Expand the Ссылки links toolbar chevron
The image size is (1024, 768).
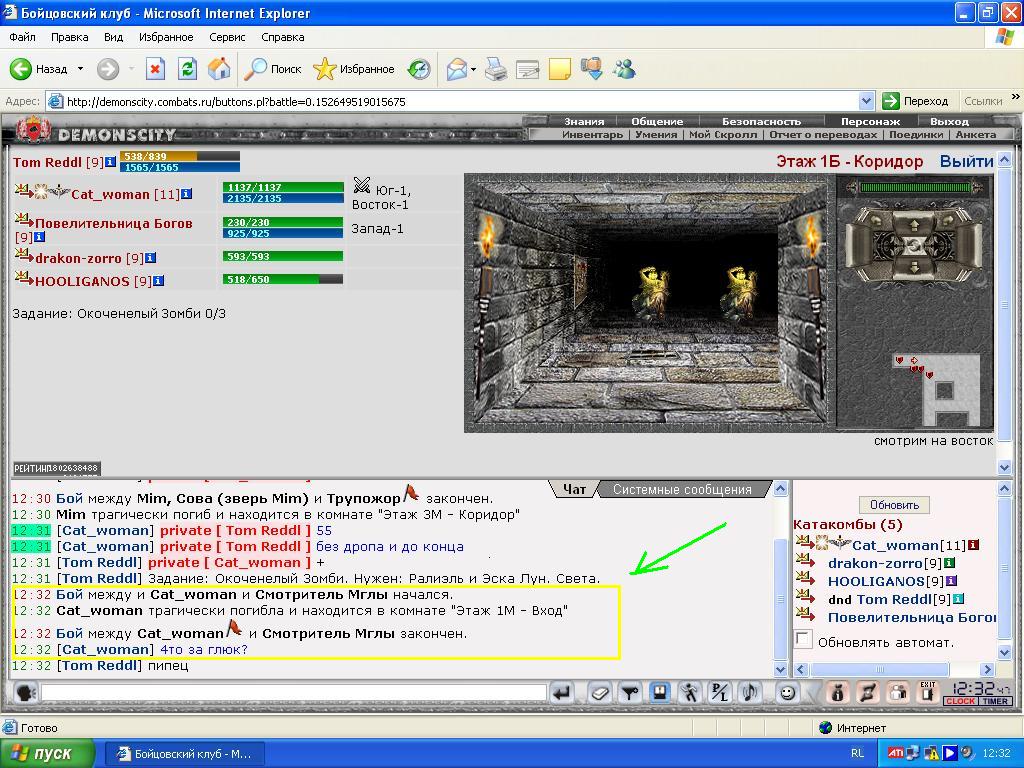1016,97
